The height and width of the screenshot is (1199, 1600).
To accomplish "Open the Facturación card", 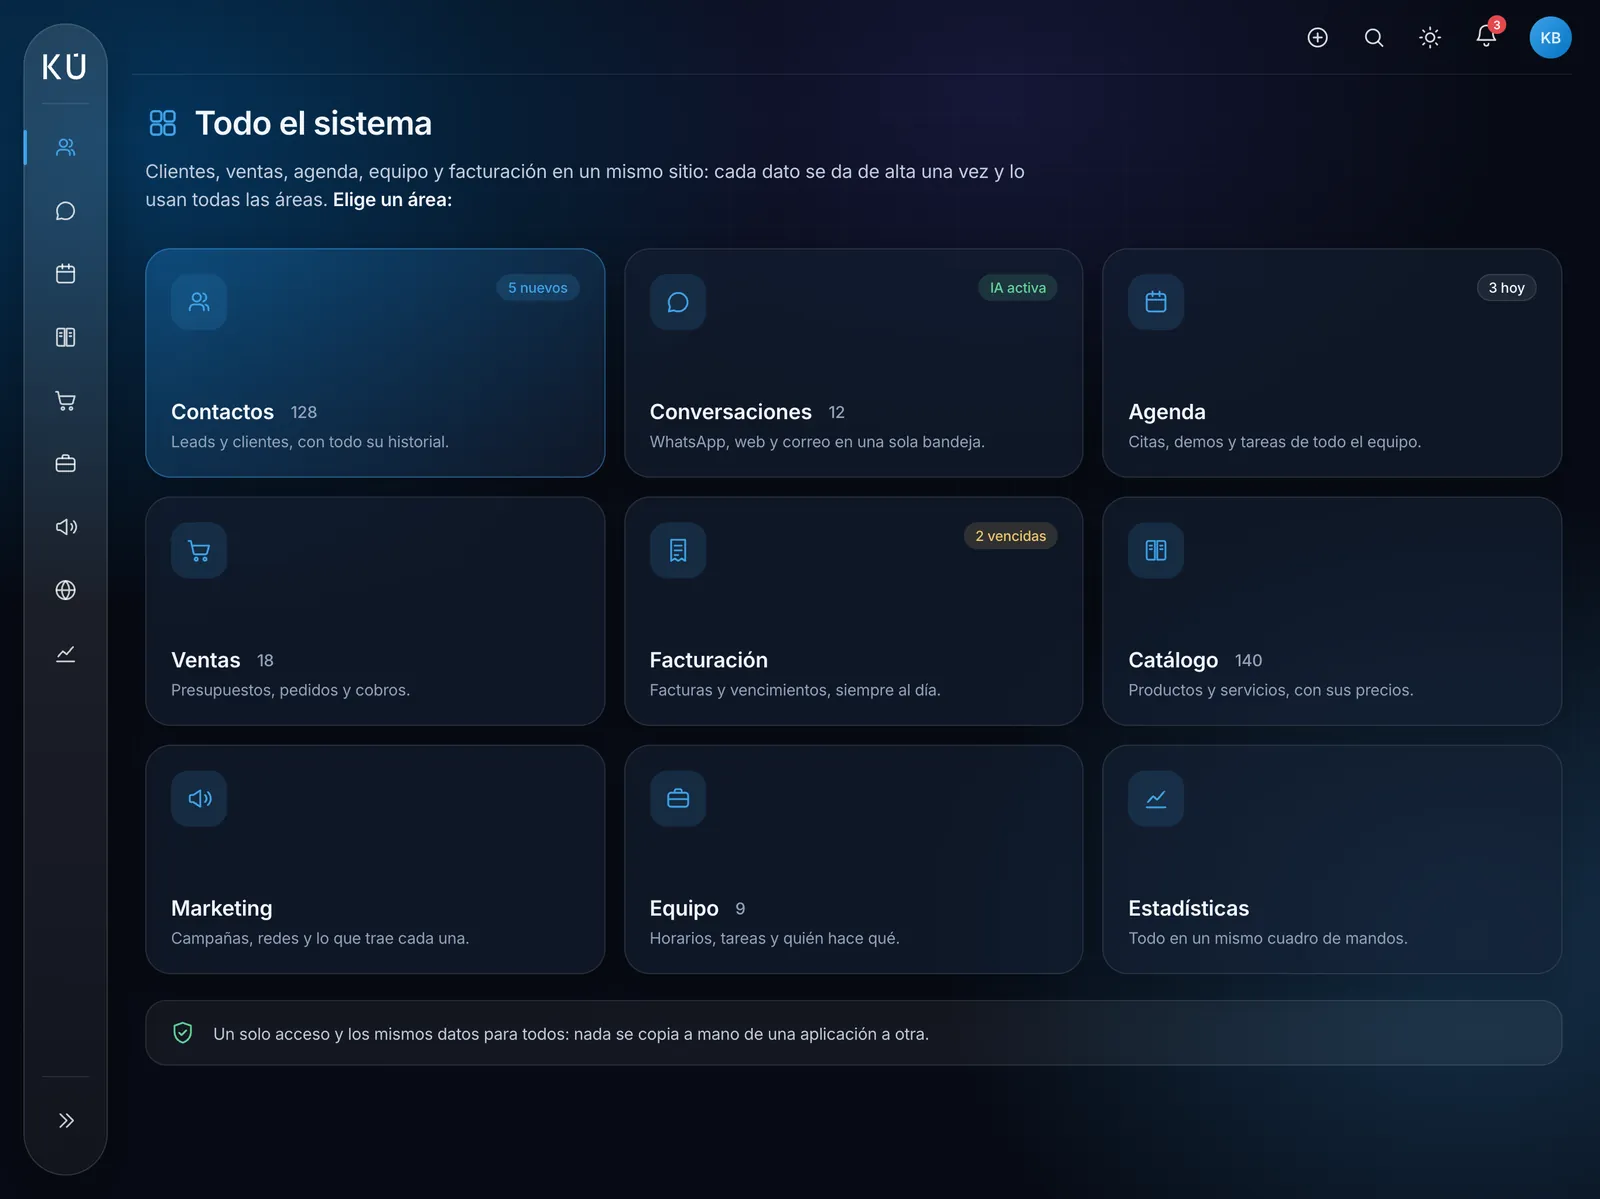I will (853, 611).
